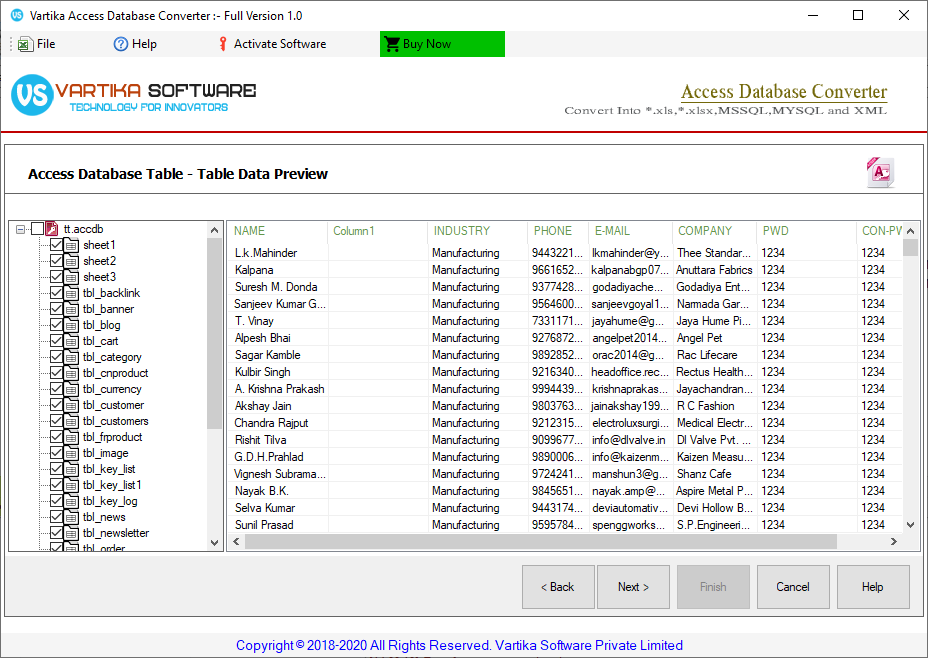Uncheck the tbl_newsletter checkbox
Viewport: 928px width, 658px height.
(x=57, y=533)
